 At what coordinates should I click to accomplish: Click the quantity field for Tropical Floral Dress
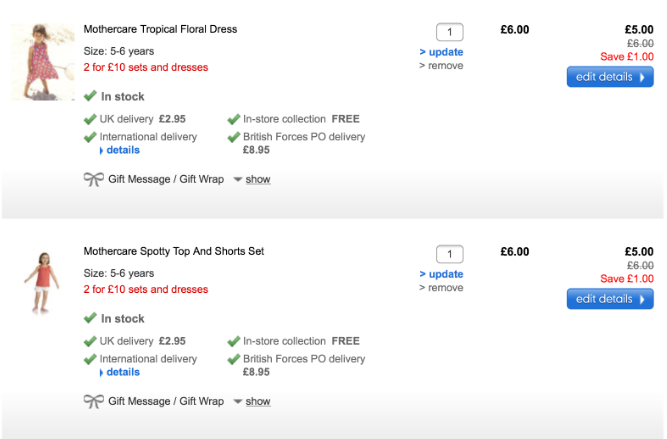pyautogui.click(x=450, y=32)
